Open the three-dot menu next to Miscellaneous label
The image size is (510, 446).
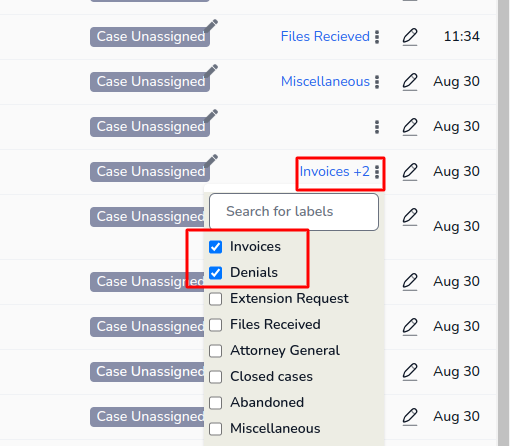pyautogui.click(x=377, y=82)
